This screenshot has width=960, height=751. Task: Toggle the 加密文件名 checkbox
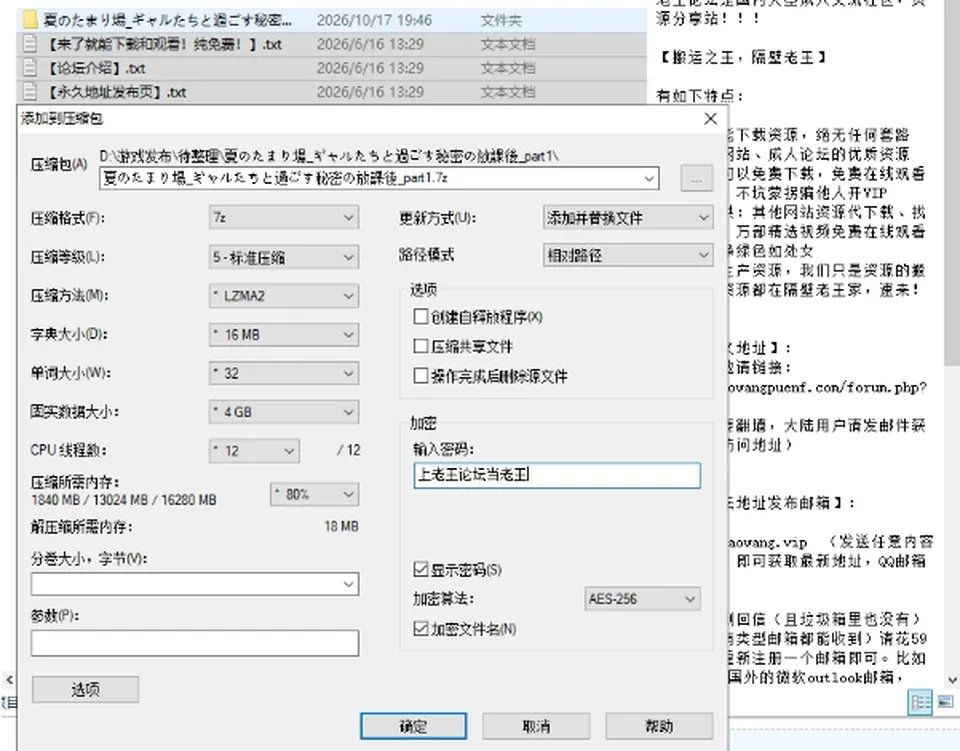(x=421, y=629)
